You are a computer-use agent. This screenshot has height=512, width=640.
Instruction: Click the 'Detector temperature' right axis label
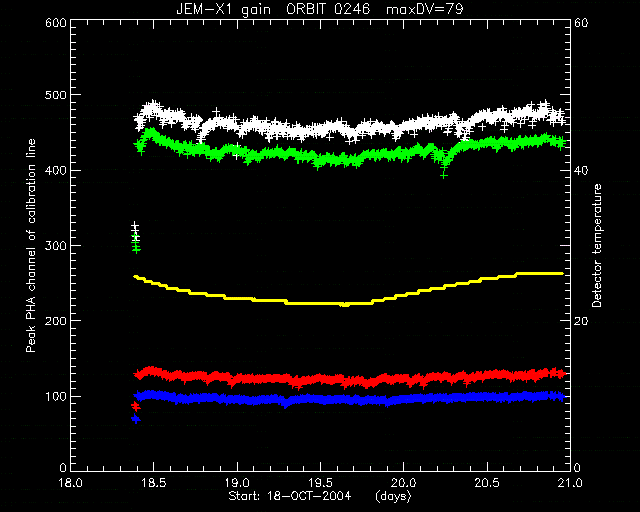tap(597, 245)
